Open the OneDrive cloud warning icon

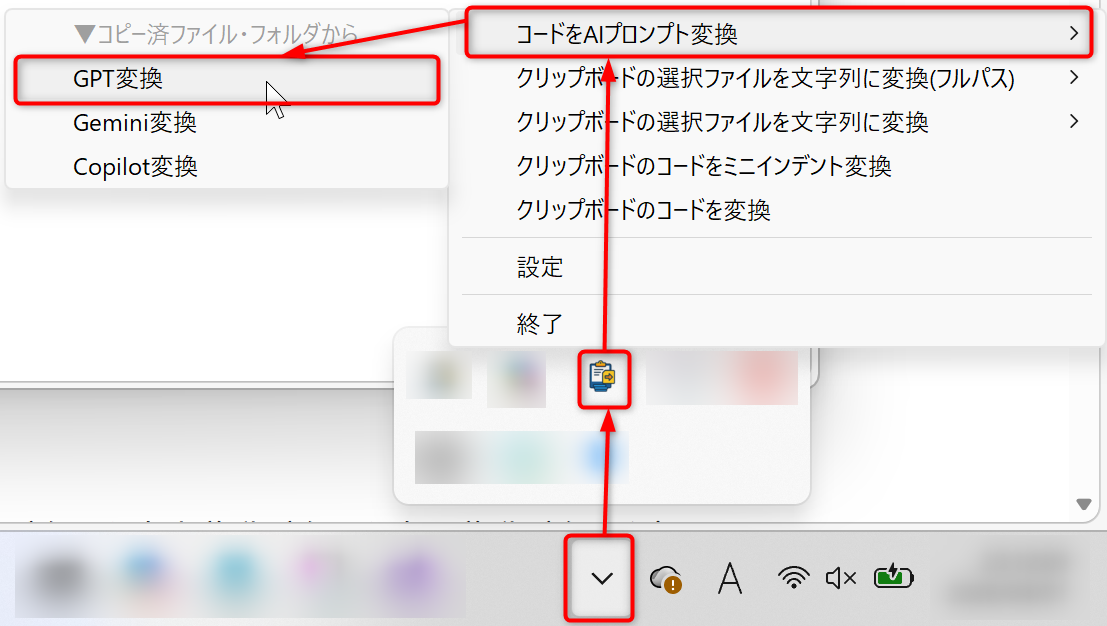[665, 578]
